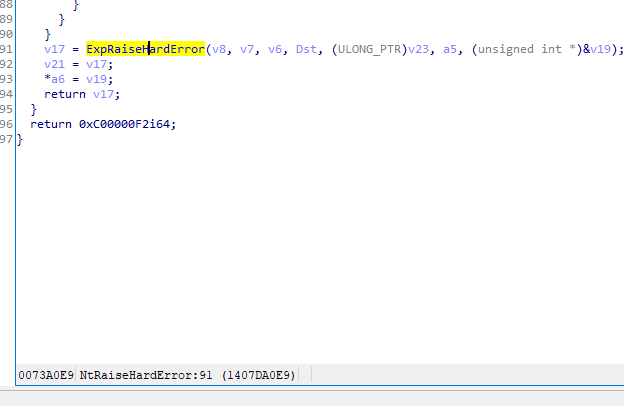Click the ULONG_PTR cast on line 91
The width and height of the screenshot is (624, 406).
[369, 49]
